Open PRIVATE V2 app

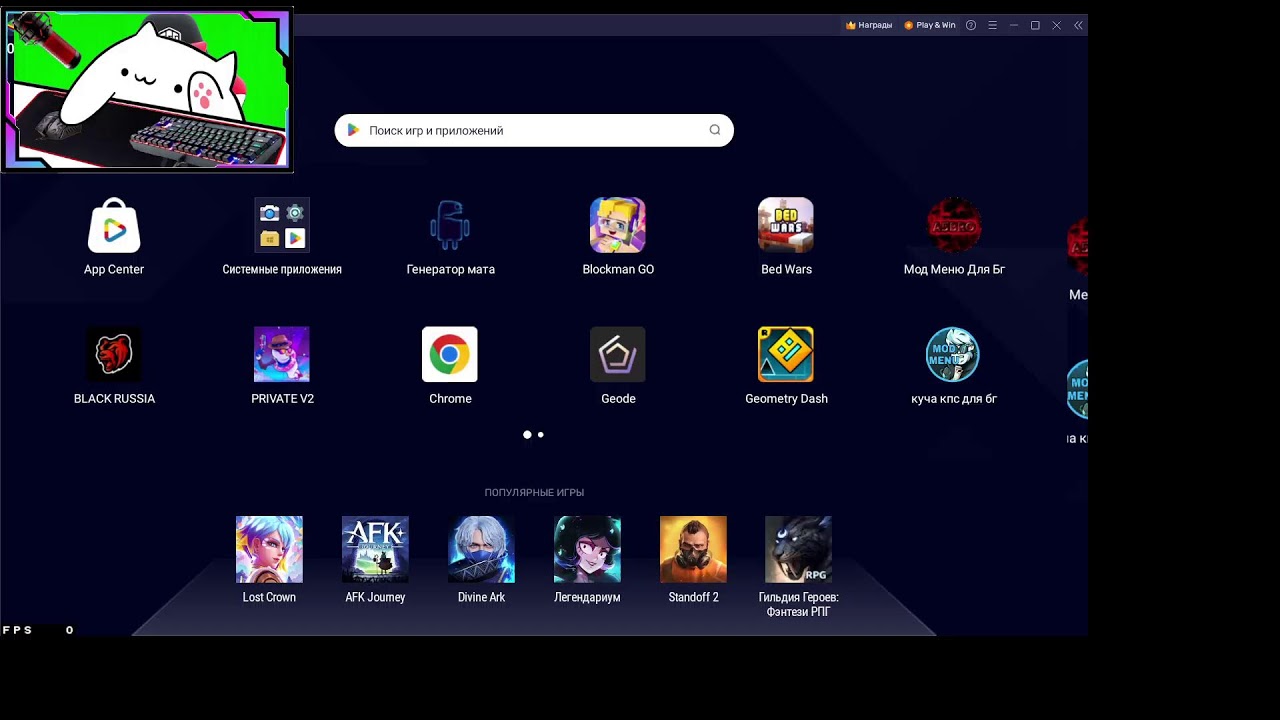coord(282,354)
